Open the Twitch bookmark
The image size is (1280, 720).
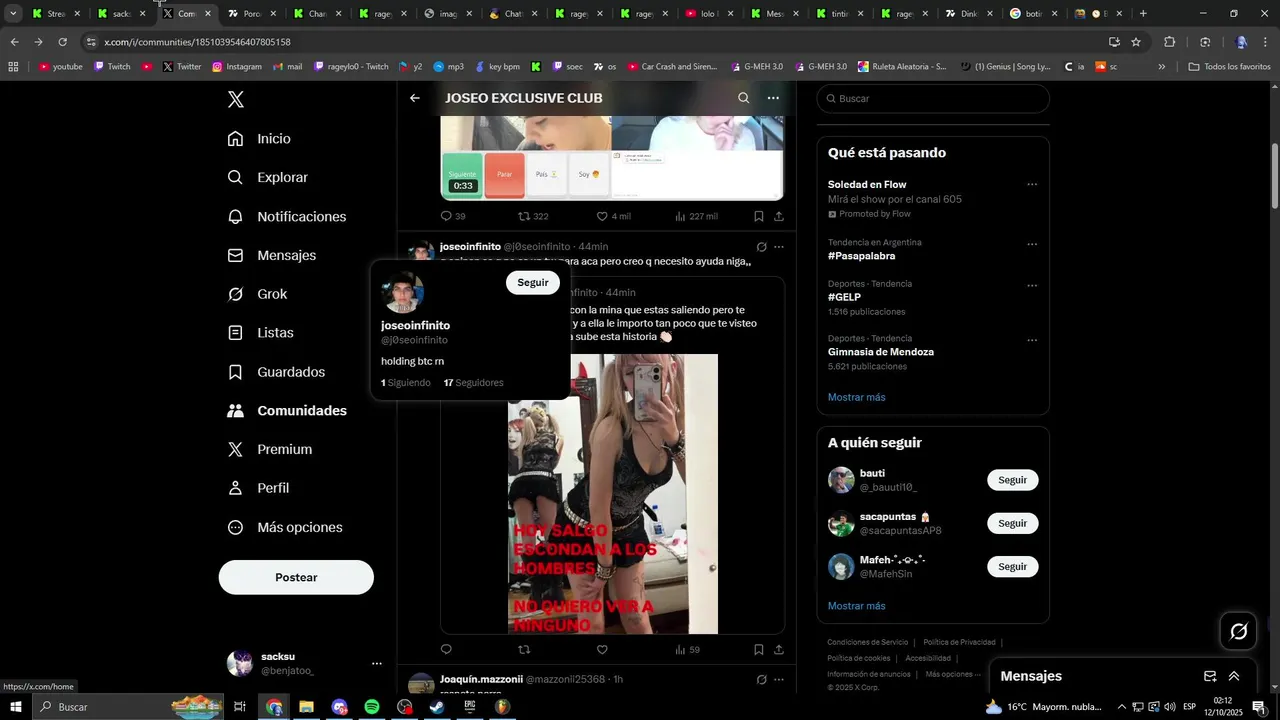click(x=112, y=67)
